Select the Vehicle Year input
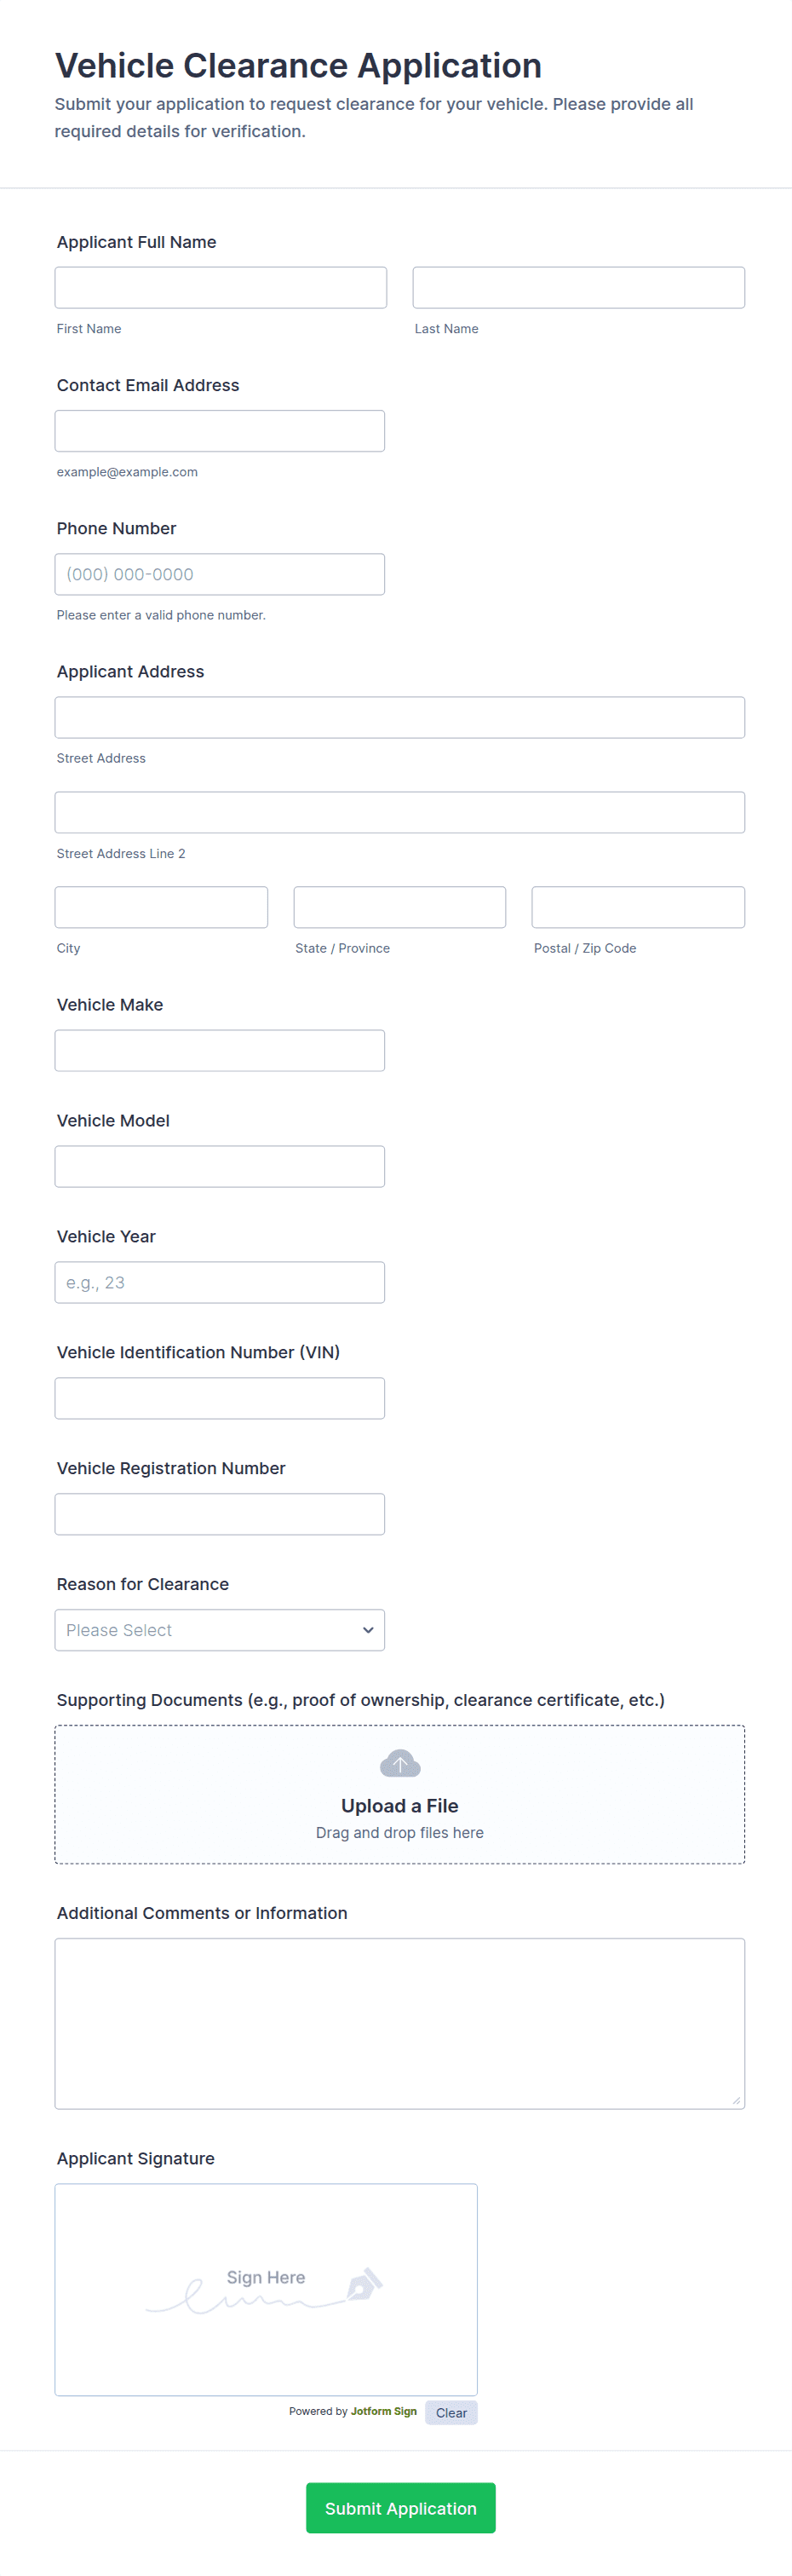 (220, 1282)
